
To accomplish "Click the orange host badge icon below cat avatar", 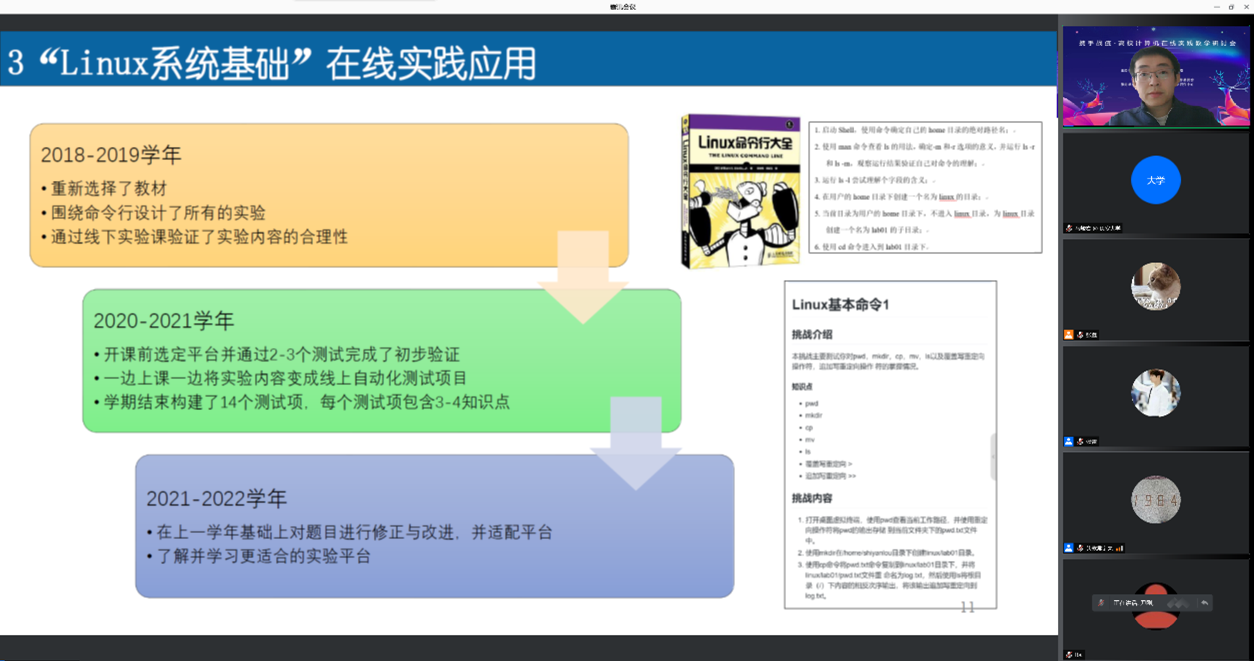I will click(1069, 335).
